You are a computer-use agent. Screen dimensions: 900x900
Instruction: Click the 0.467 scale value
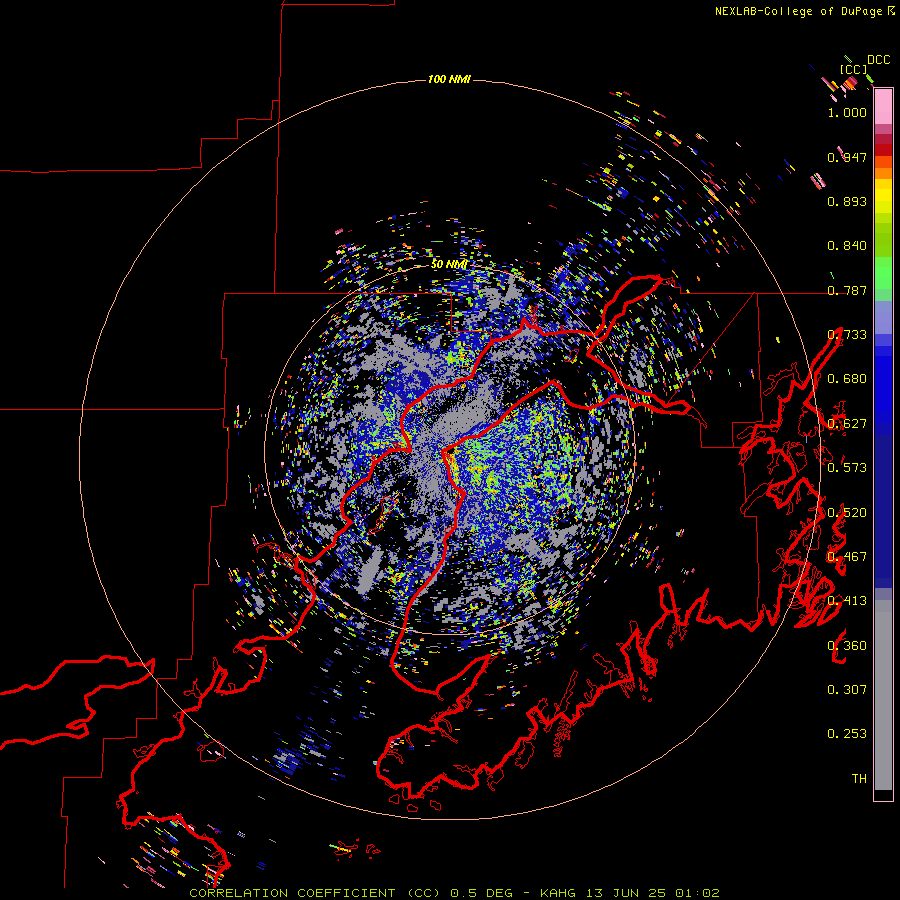tap(847, 557)
